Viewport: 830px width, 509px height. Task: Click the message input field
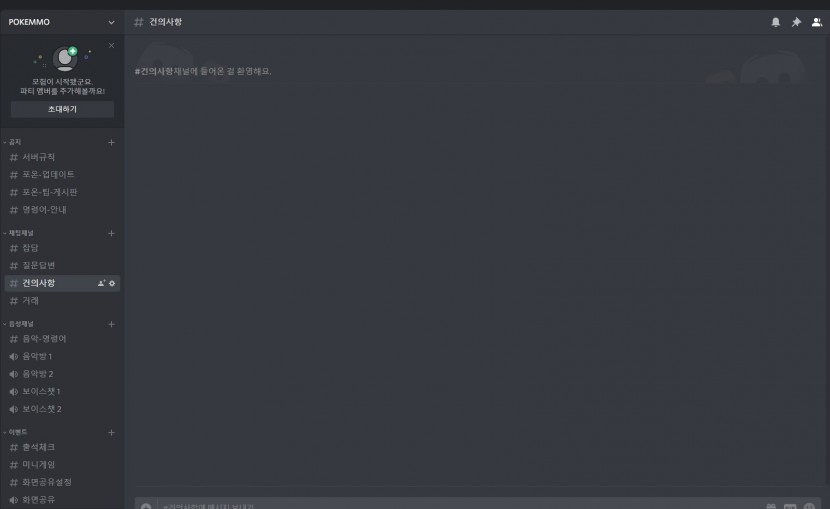tap(461, 506)
